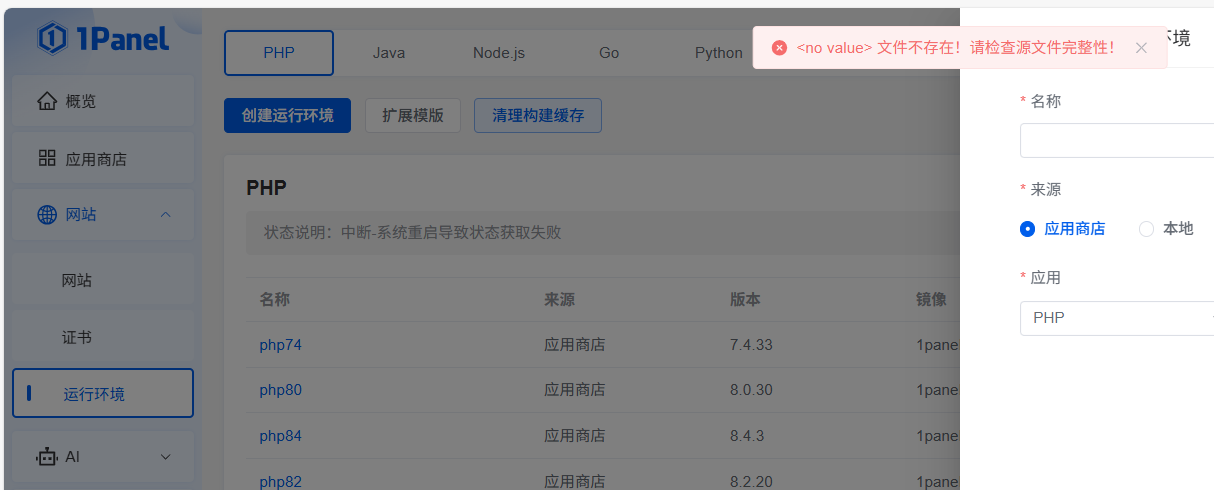Open the 应用 PHP dropdown
The width and height of the screenshot is (1214, 490).
(1116, 318)
